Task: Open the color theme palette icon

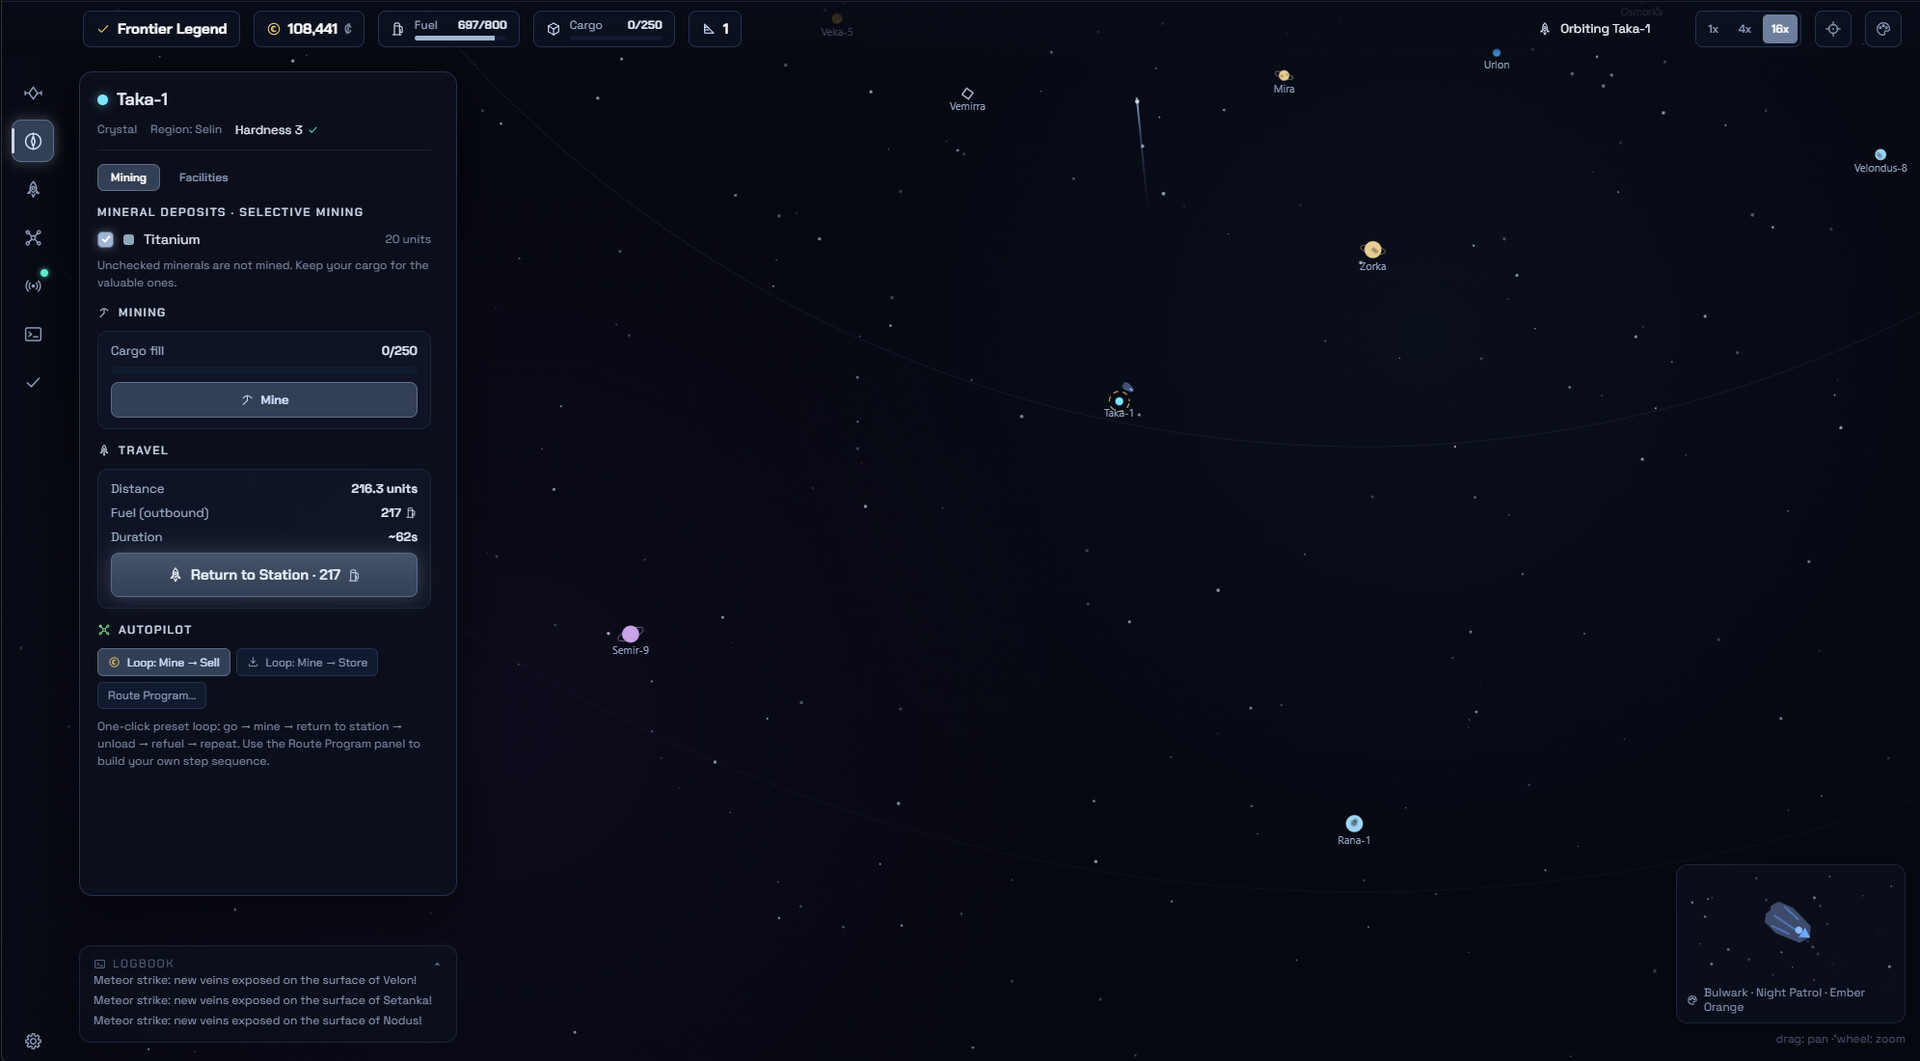Action: point(1883,29)
